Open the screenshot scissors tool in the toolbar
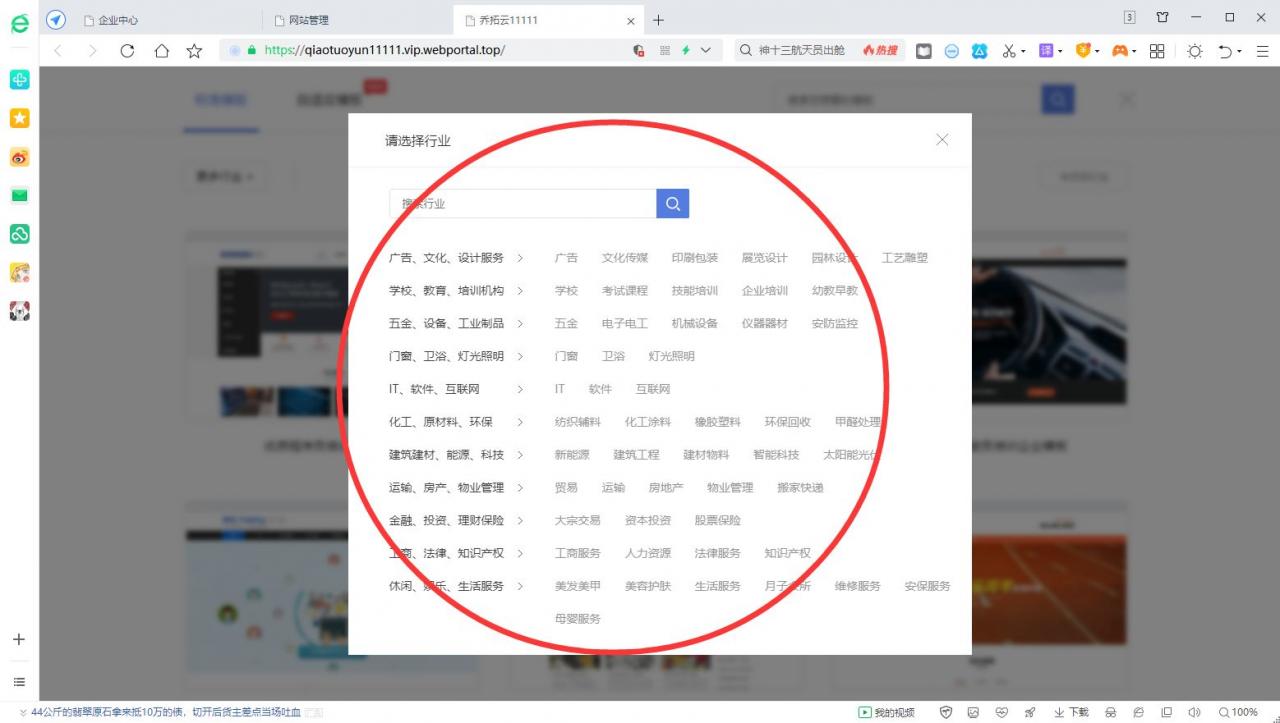This screenshot has height=723, width=1280. click(x=1008, y=50)
